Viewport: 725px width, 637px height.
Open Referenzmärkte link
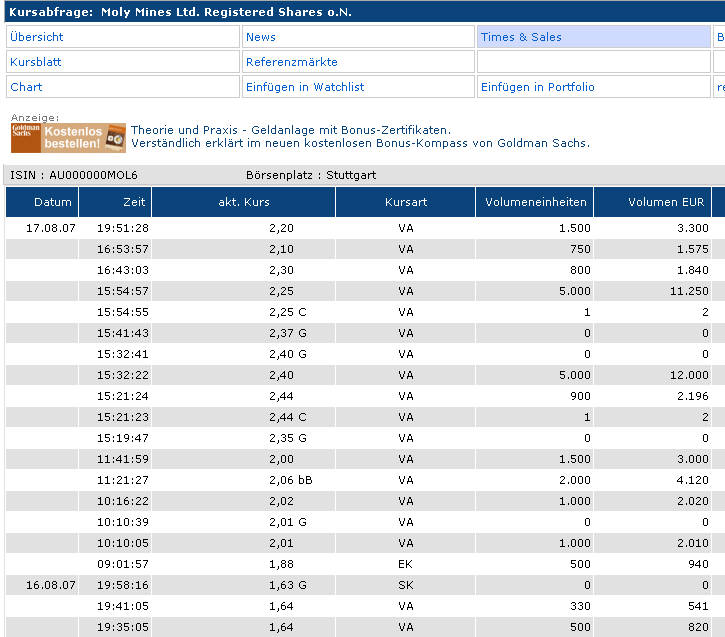[x=292, y=62]
